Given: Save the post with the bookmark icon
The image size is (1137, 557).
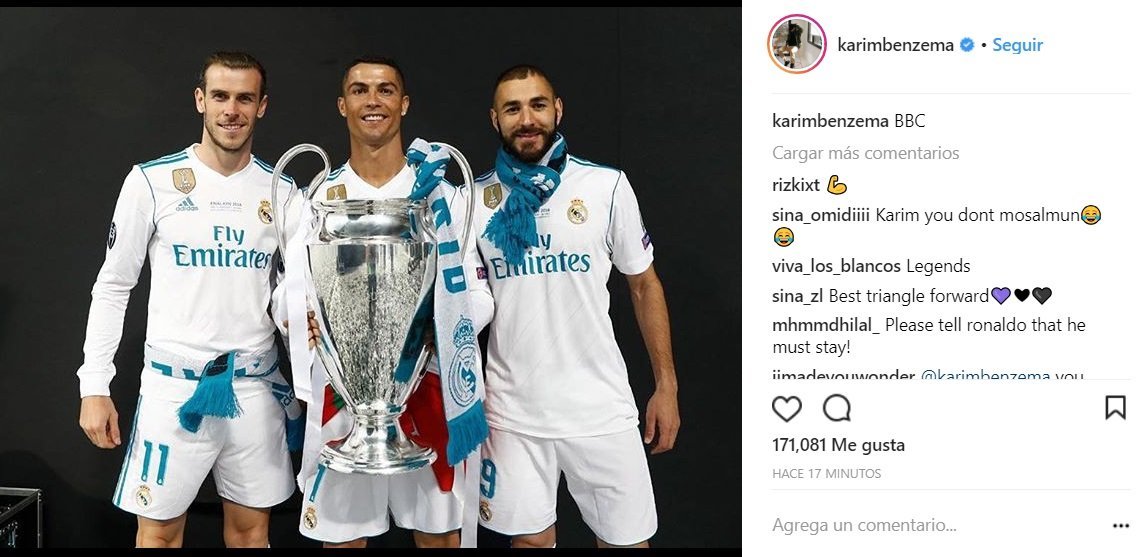Looking at the screenshot, I should (x=1115, y=408).
